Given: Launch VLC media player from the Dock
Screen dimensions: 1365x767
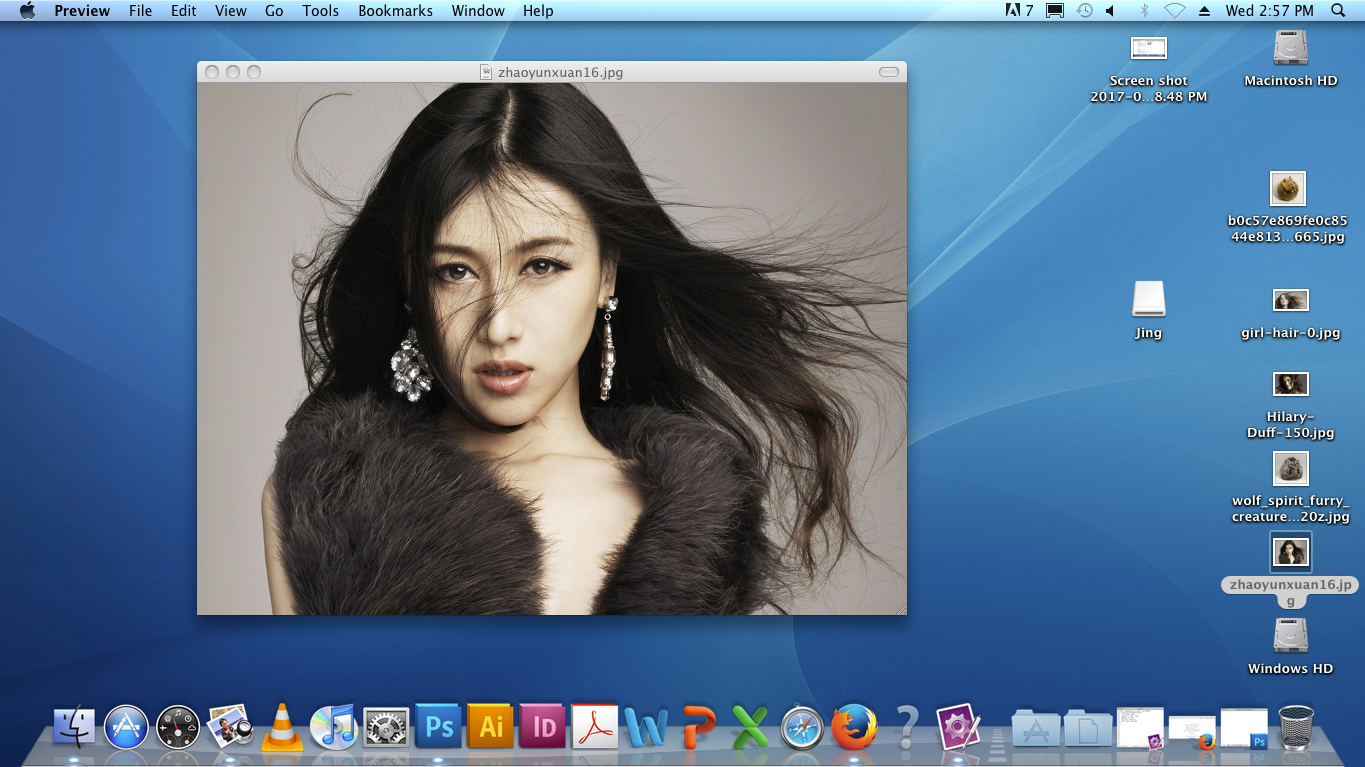Looking at the screenshot, I should [x=282, y=727].
